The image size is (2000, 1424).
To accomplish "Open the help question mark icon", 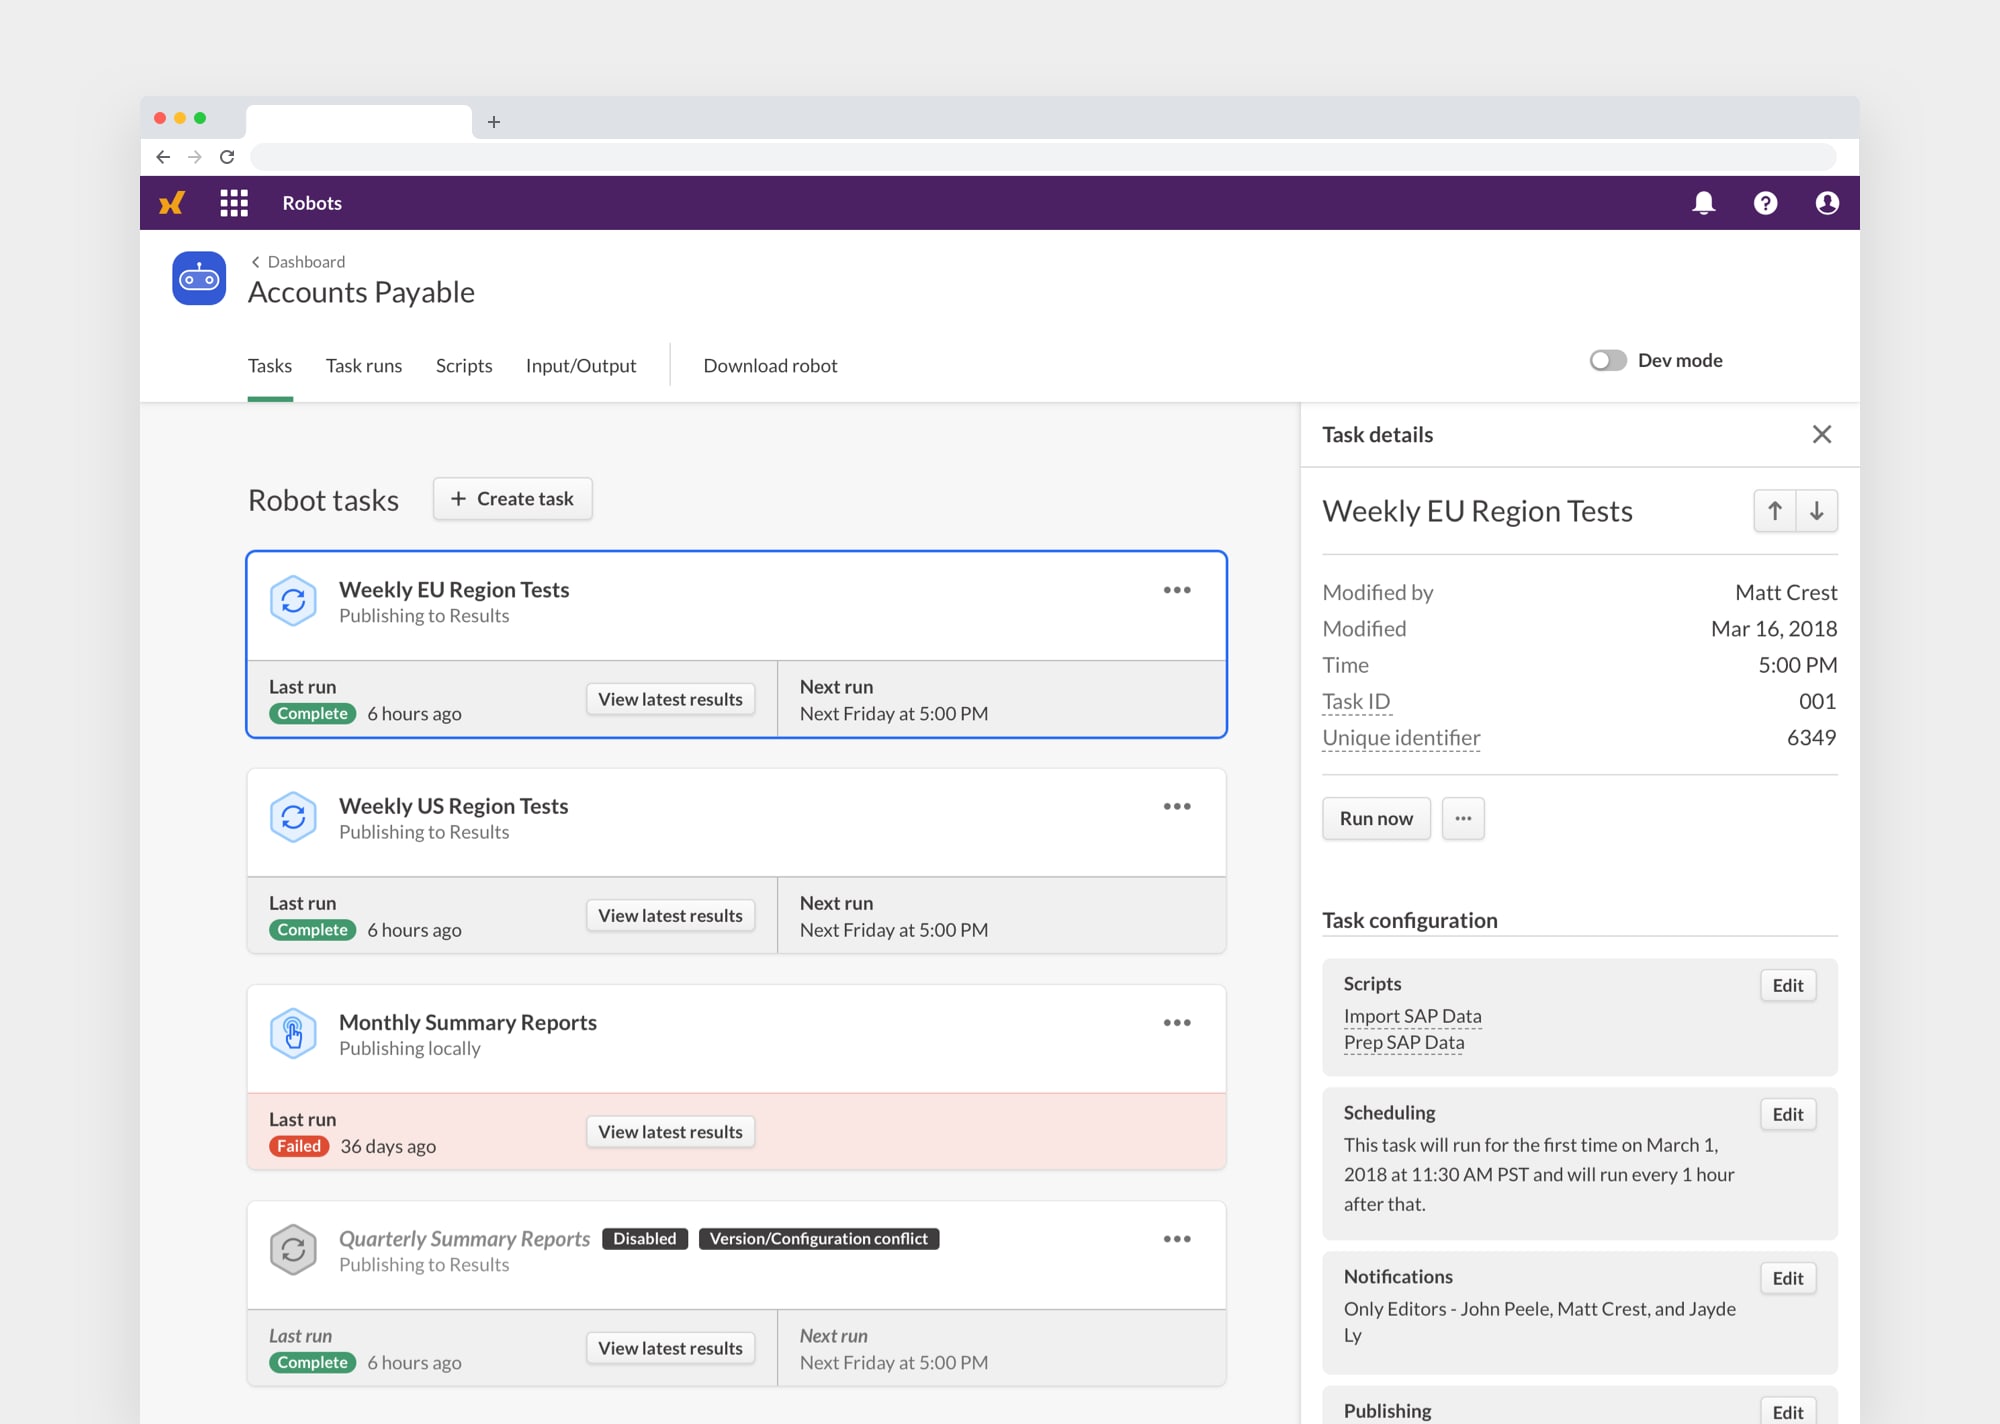I will [1766, 203].
